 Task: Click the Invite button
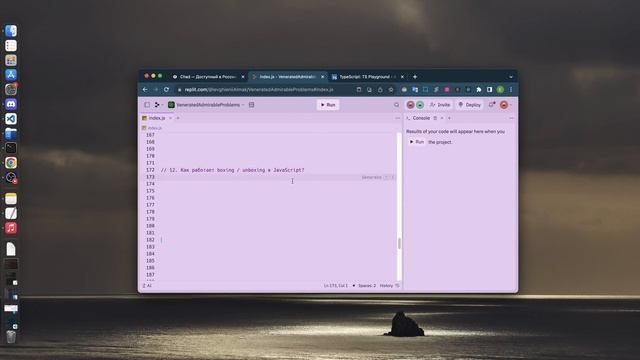click(x=440, y=105)
